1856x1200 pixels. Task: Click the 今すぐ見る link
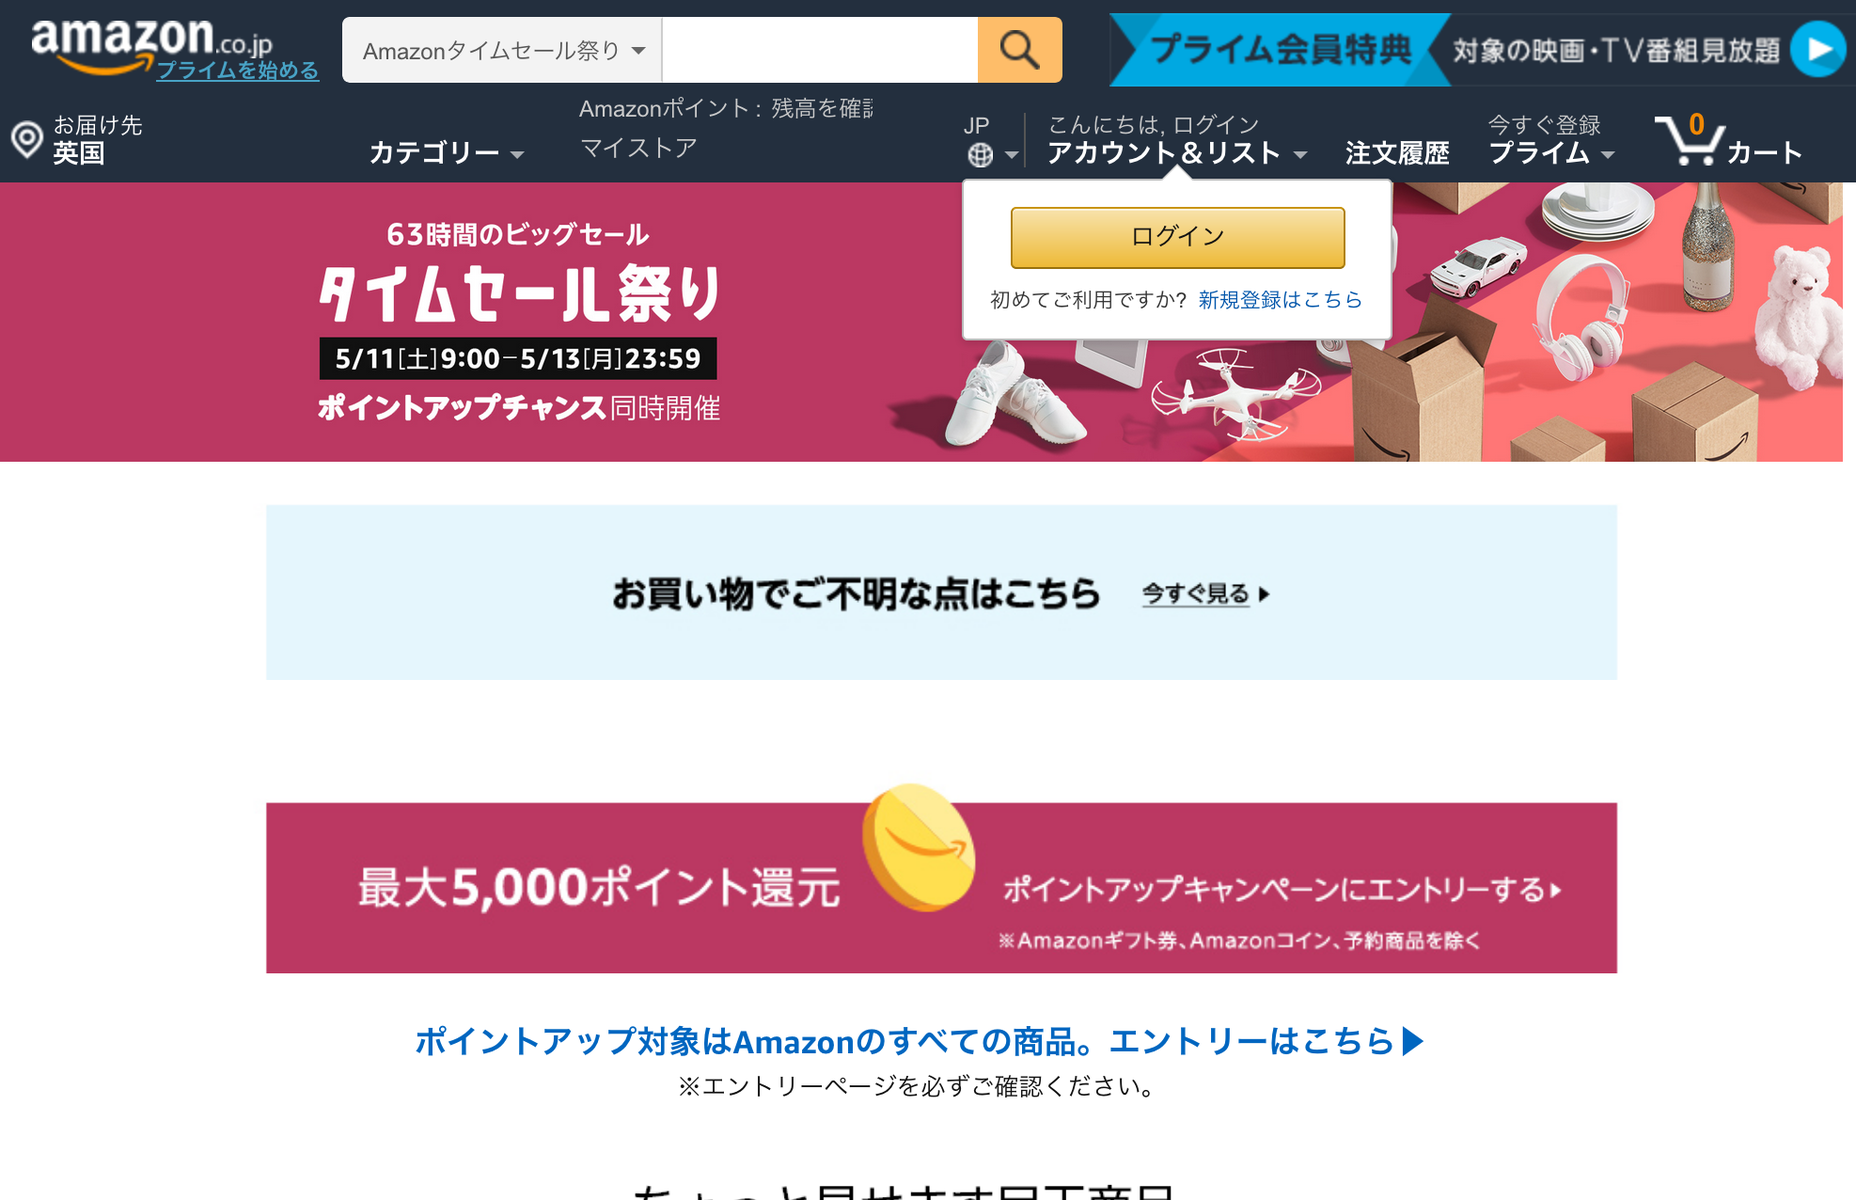1205,594
